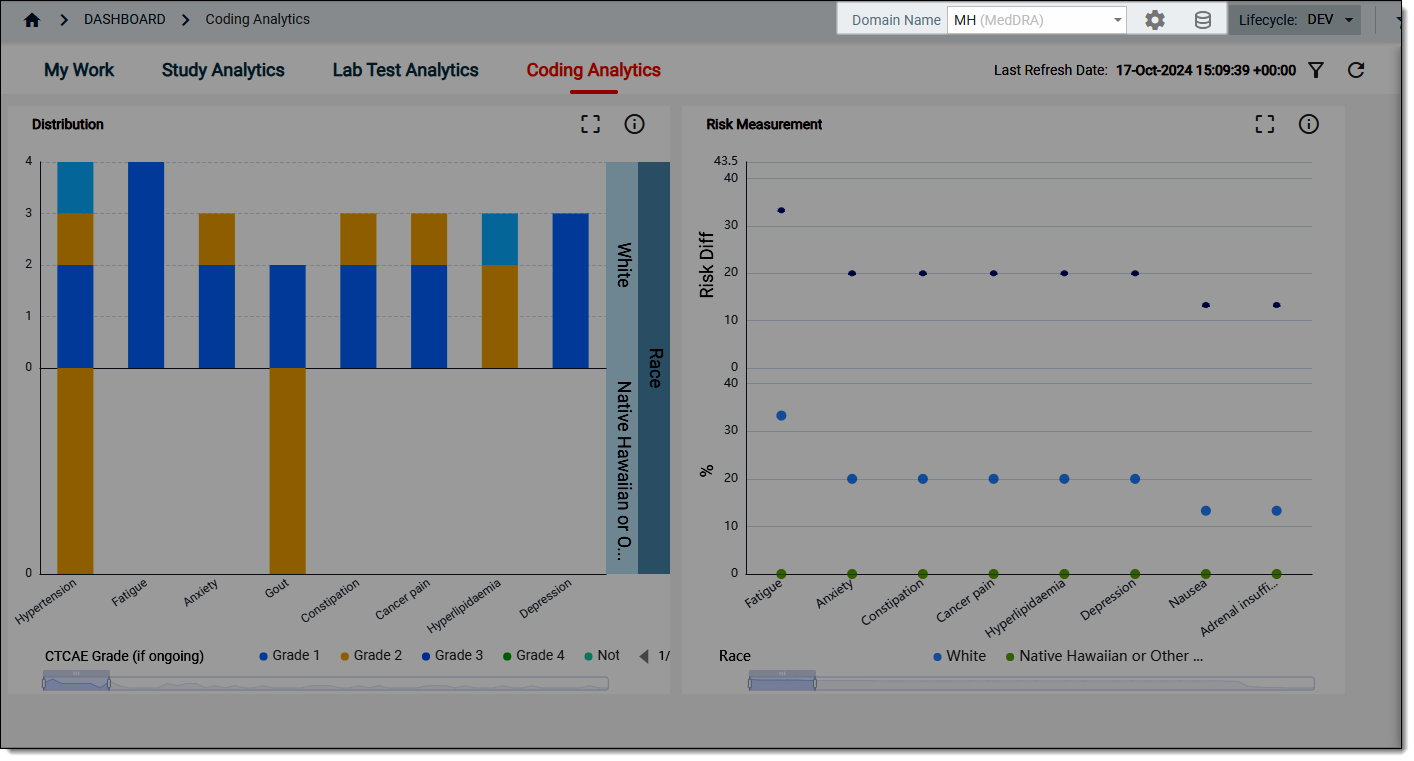The width and height of the screenshot is (1414, 761).
Task: Toggle Grade 2 legend item
Action: pos(371,656)
